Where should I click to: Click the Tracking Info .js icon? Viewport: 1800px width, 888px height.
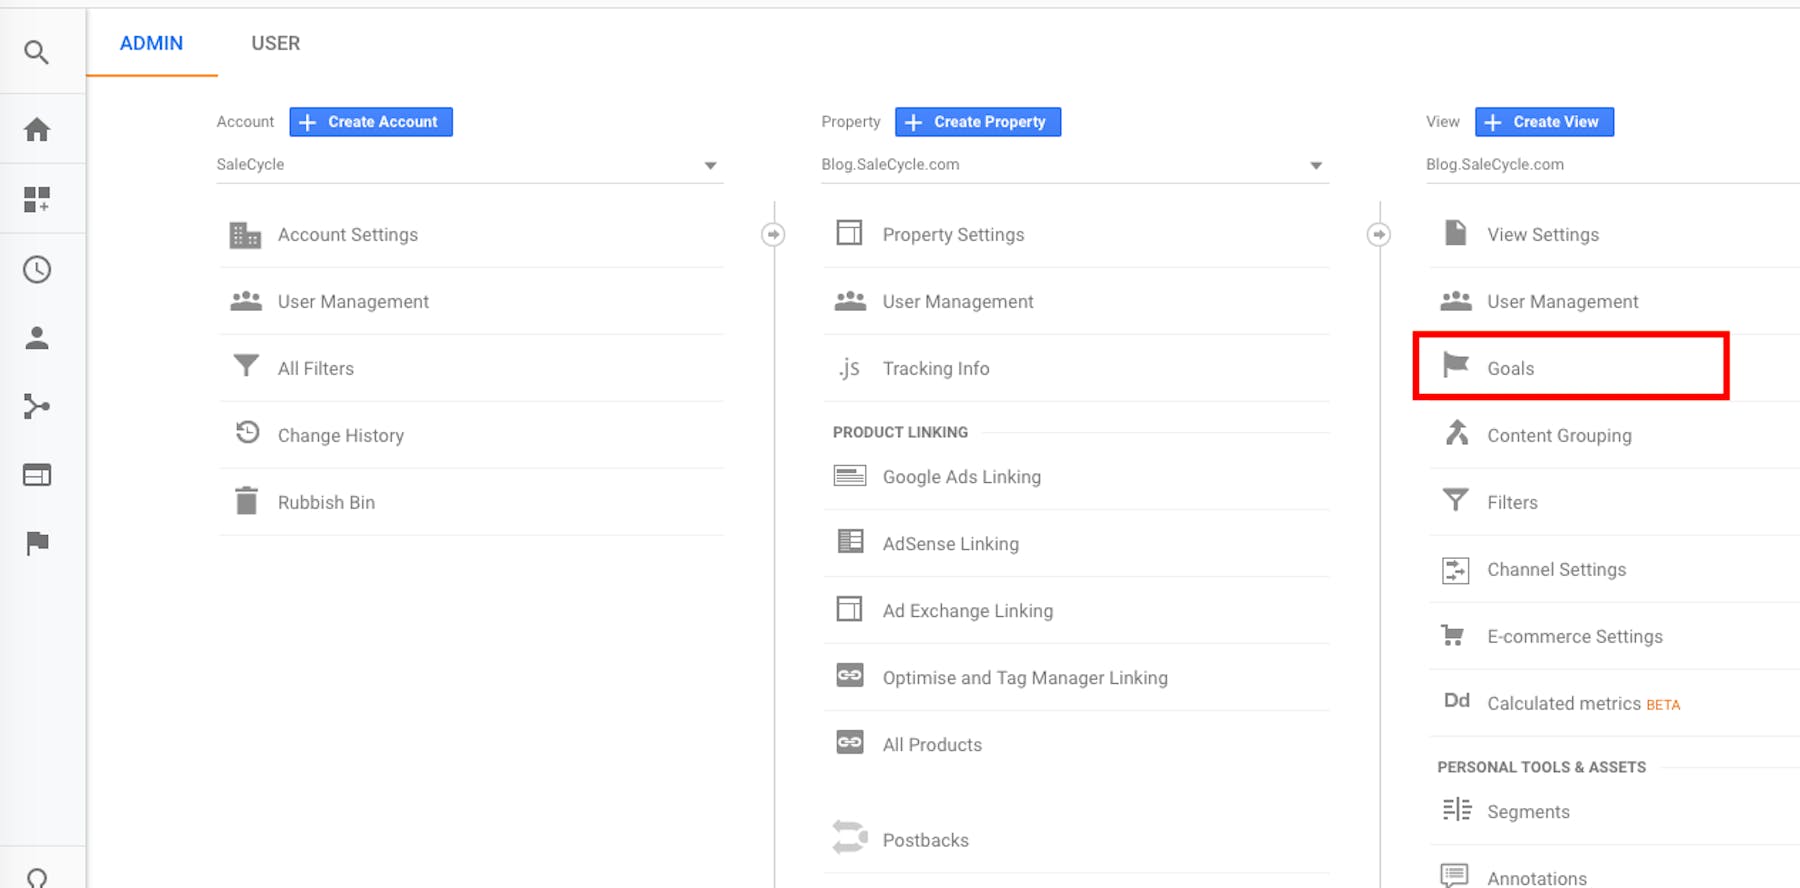[849, 368]
